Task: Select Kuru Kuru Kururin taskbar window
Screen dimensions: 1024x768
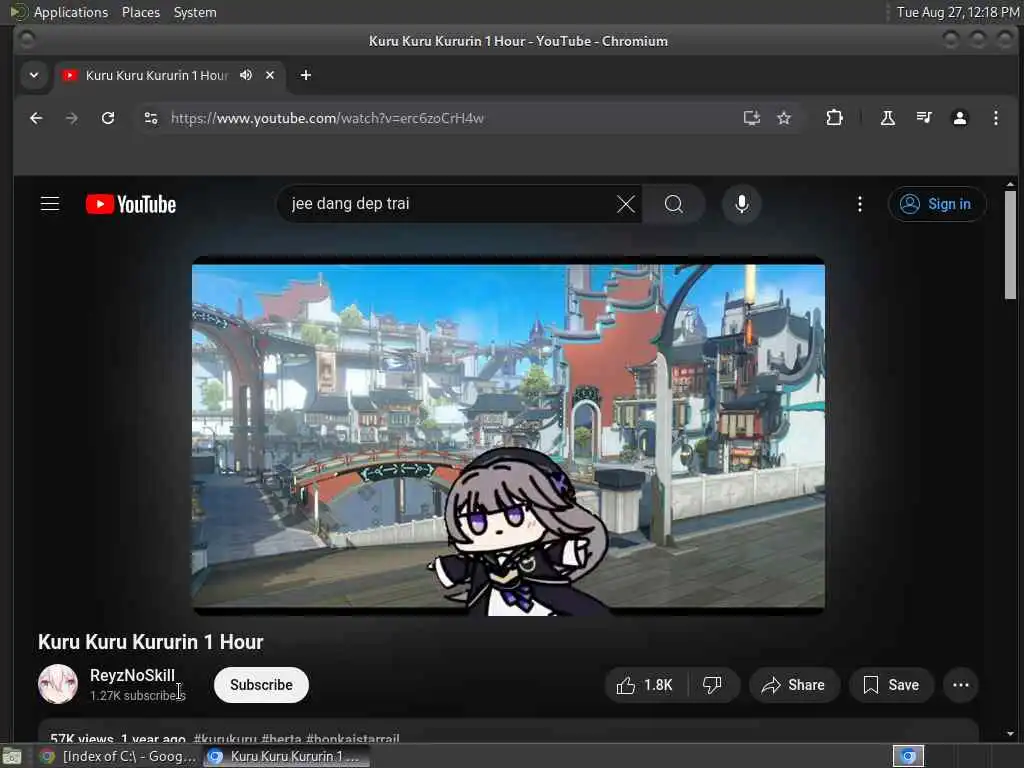Action: [286, 756]
